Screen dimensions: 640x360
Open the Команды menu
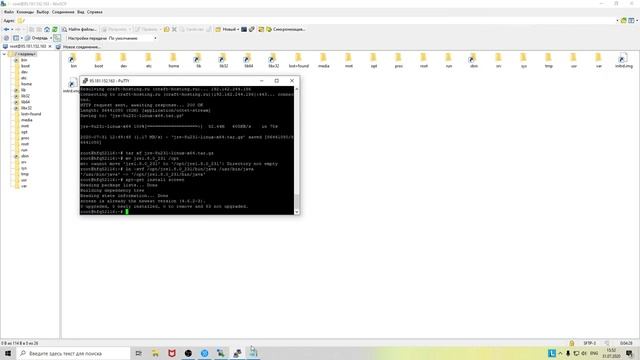25,12
